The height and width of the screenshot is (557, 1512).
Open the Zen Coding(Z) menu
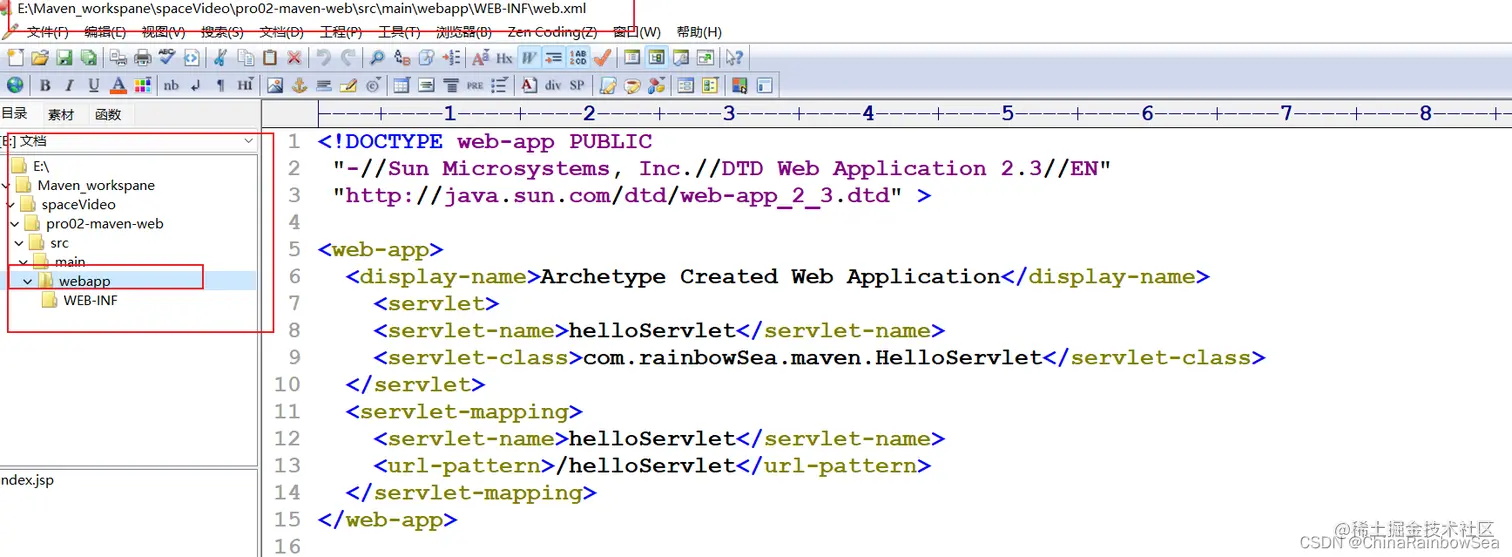click(552, 32)
